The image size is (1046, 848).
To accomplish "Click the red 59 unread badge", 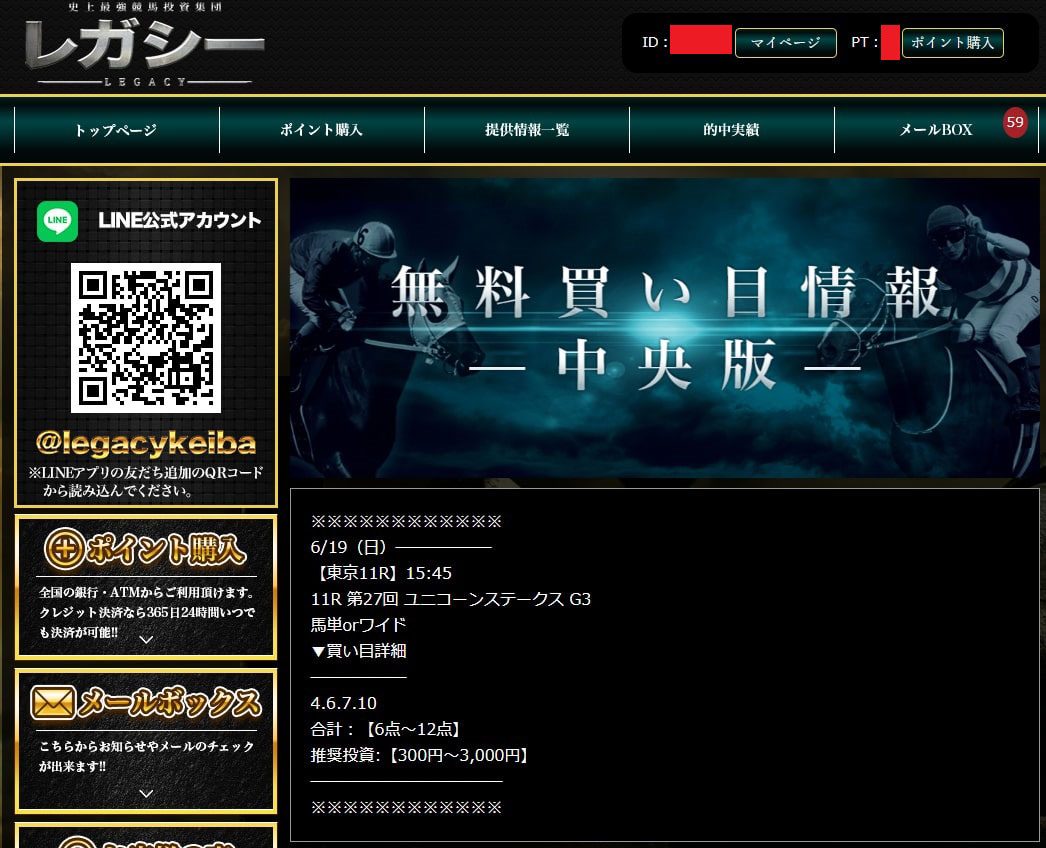I will click(x=1015, y=123).
